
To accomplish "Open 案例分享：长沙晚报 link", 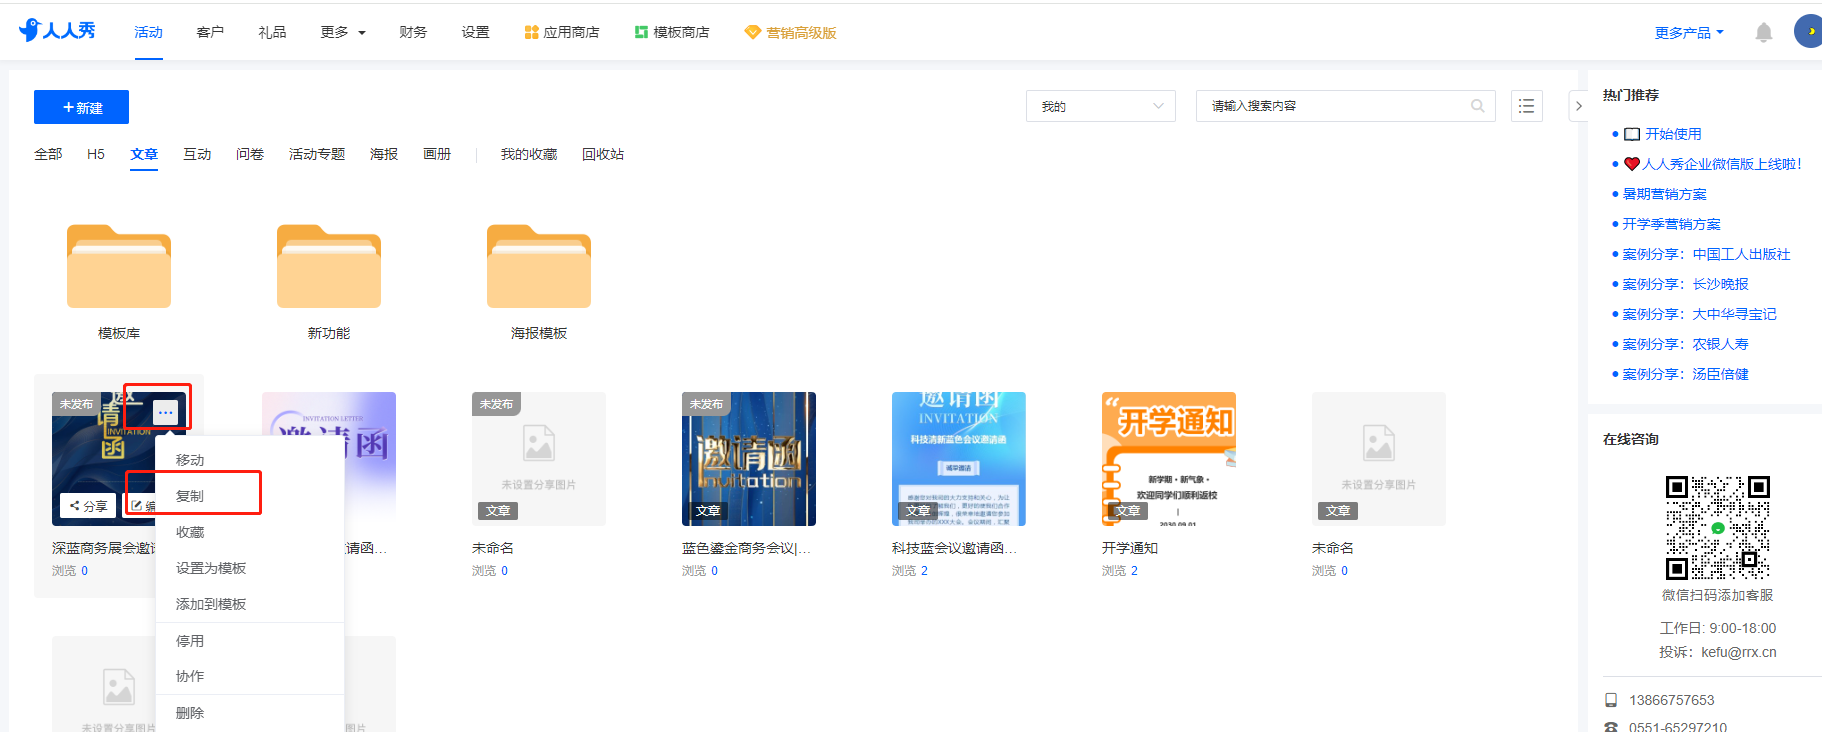I will [1685, 284].
